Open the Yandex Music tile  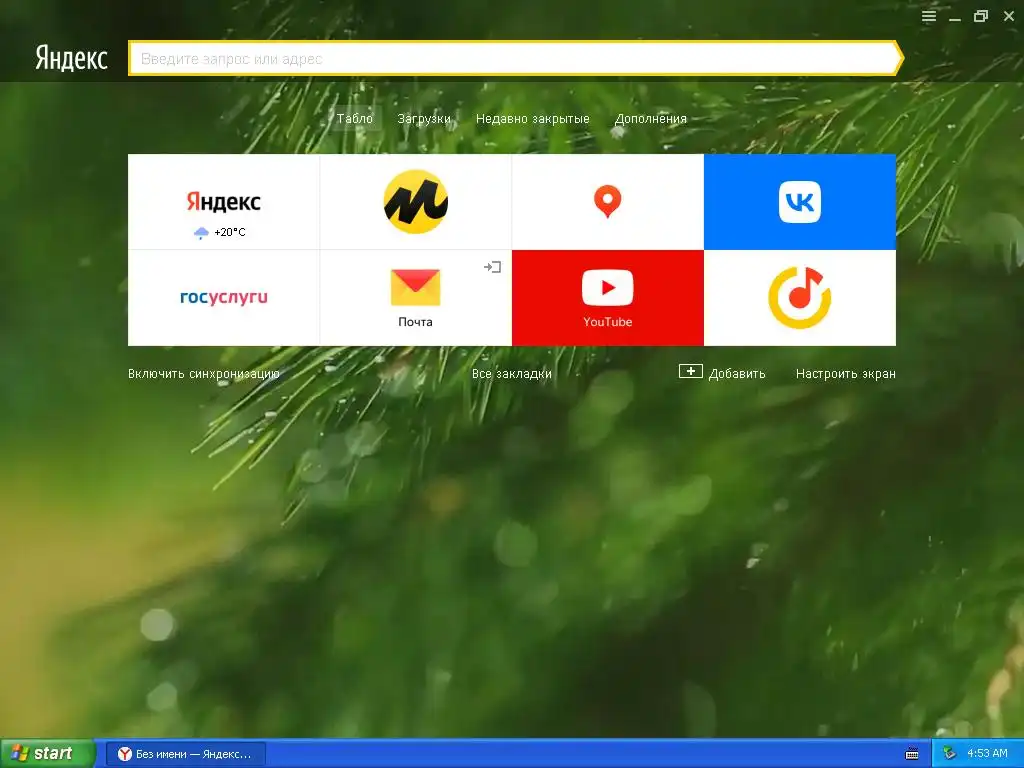tap(800, 298)
